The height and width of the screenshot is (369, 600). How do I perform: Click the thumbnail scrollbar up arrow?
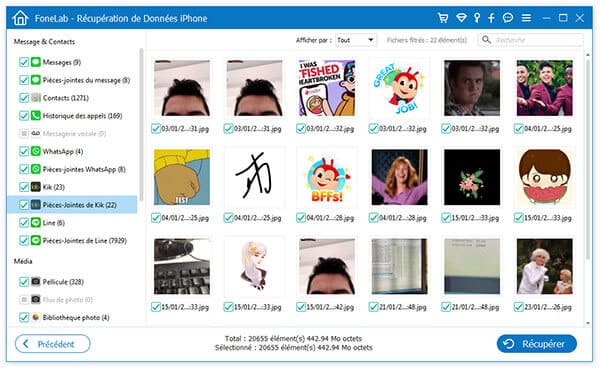(588, 55)
